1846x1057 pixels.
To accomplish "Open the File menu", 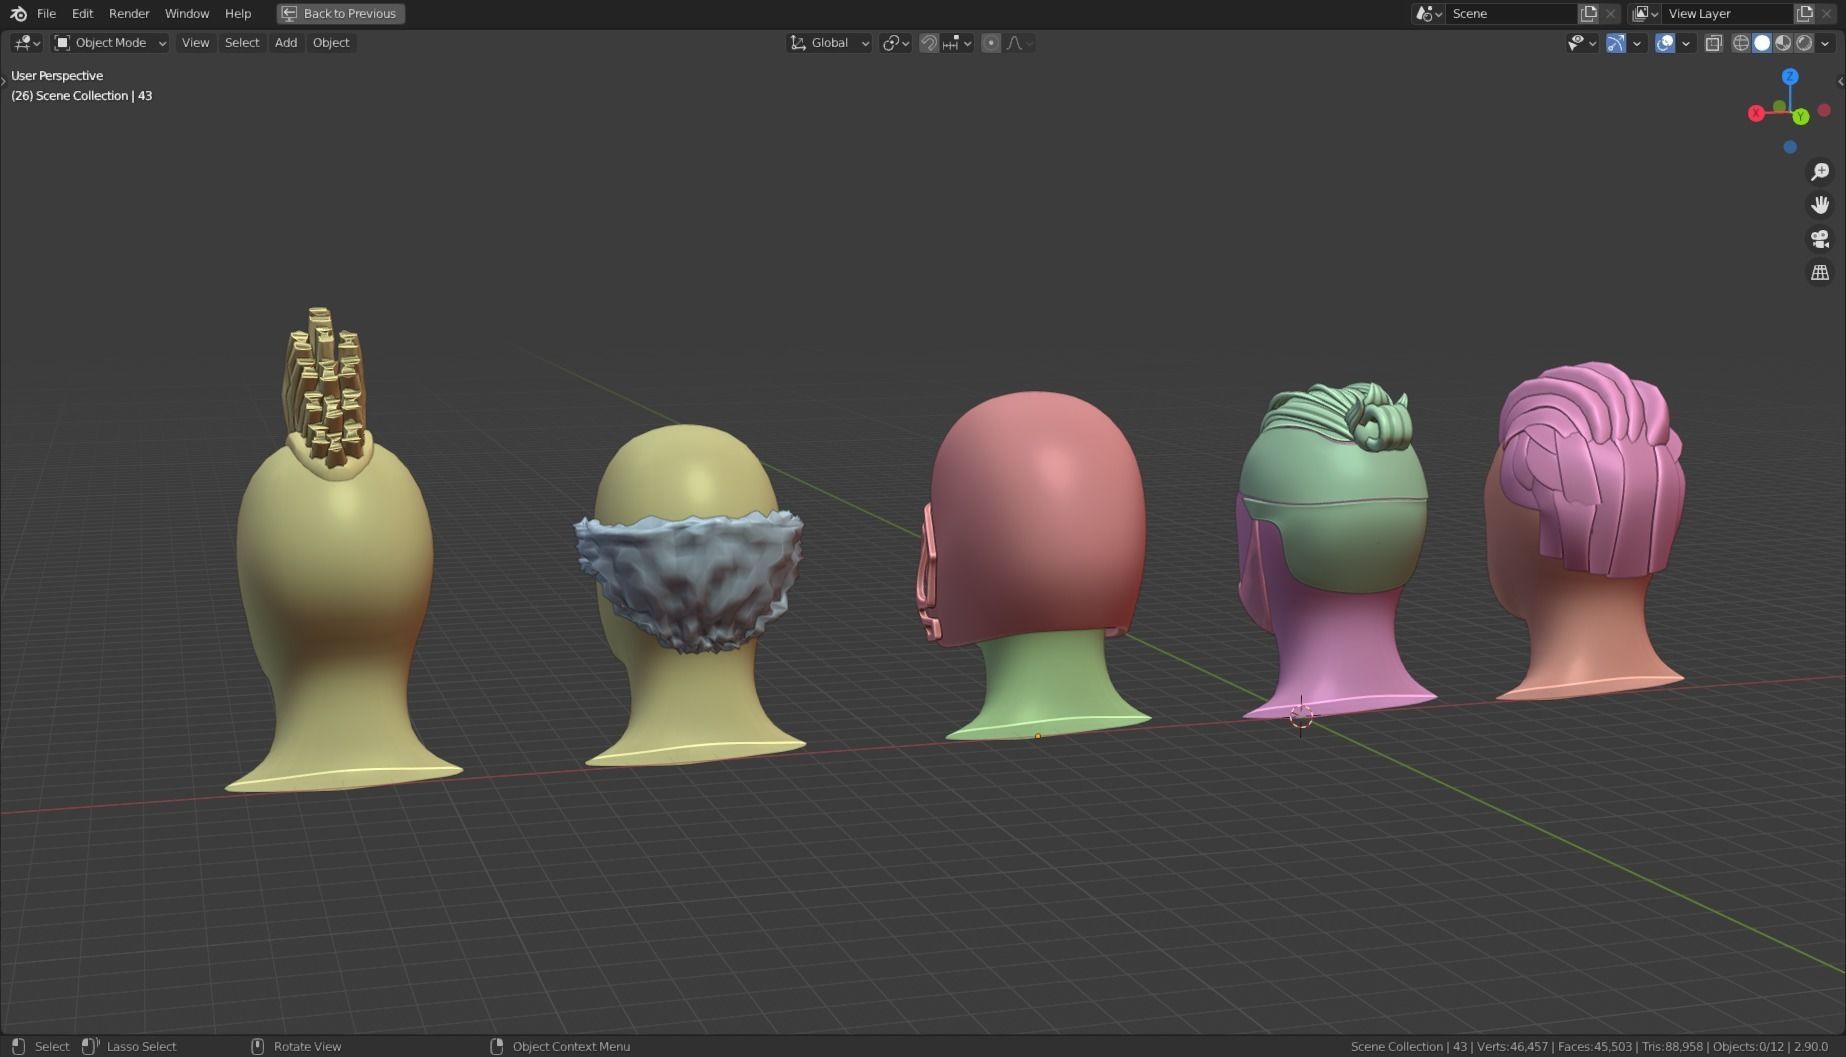I will tap(46, 14).
